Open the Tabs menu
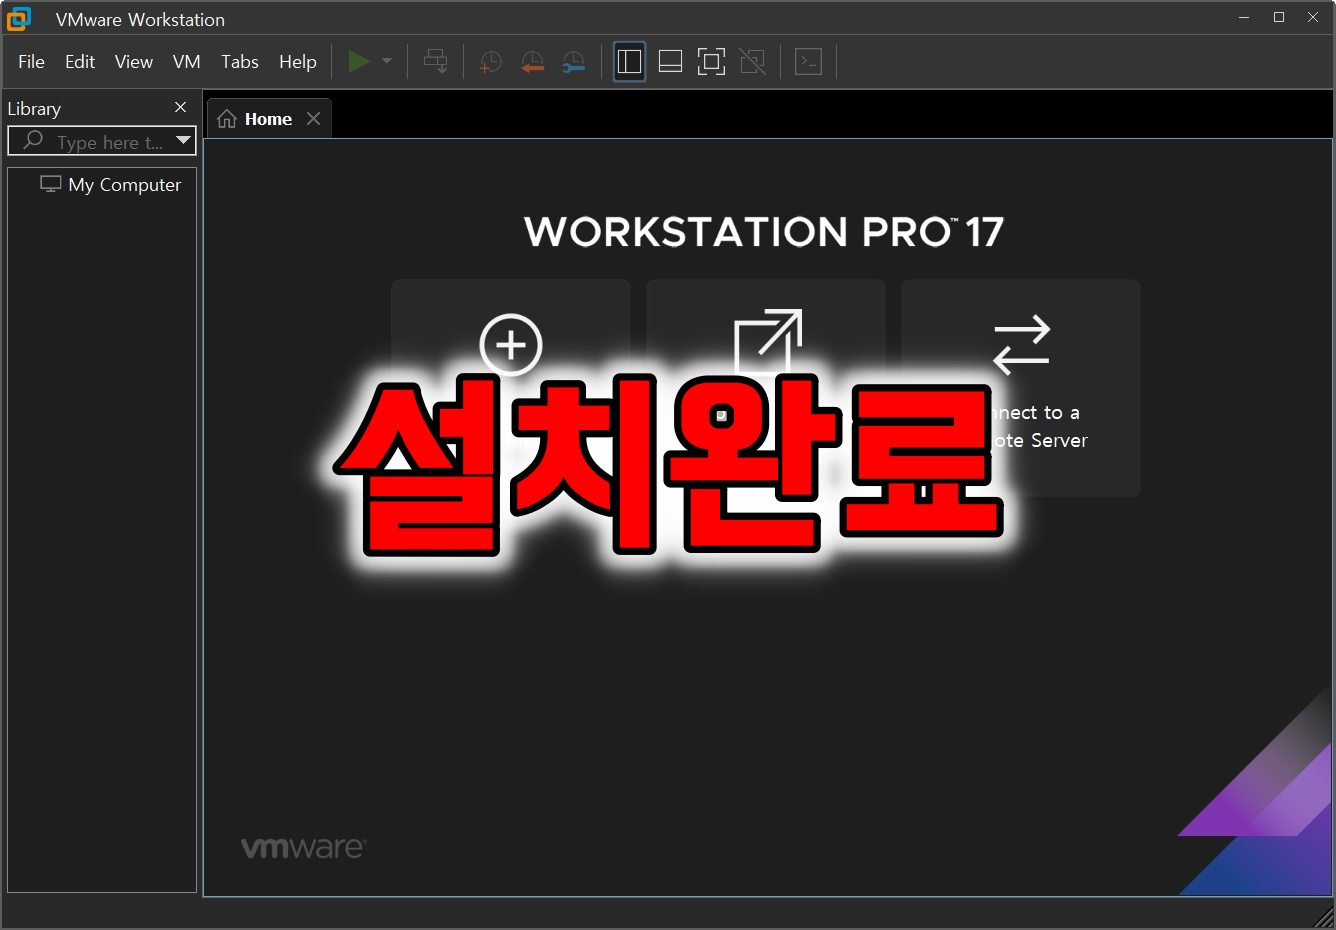This screenshot has height=930, width=1336. tap(240, 62)
